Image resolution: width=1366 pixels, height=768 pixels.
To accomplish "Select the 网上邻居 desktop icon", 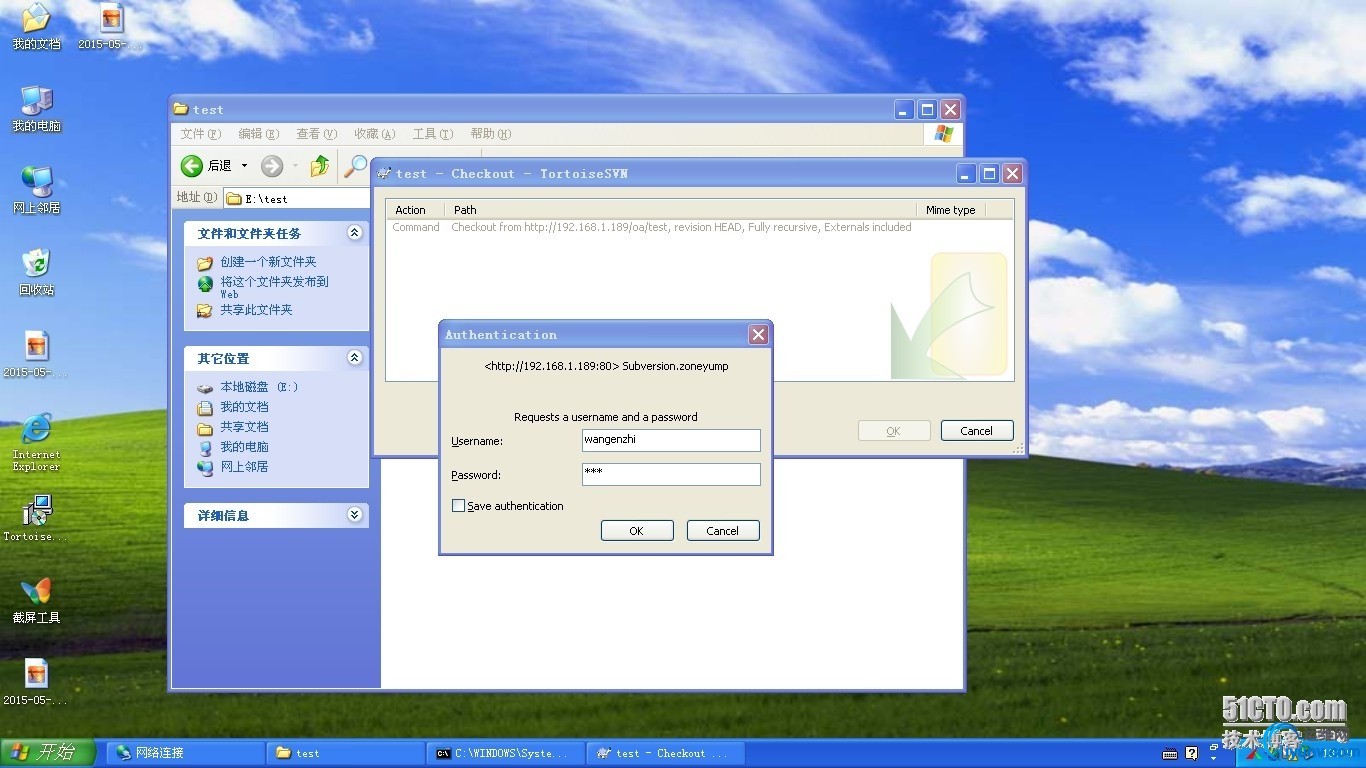I will click(36, 191).
